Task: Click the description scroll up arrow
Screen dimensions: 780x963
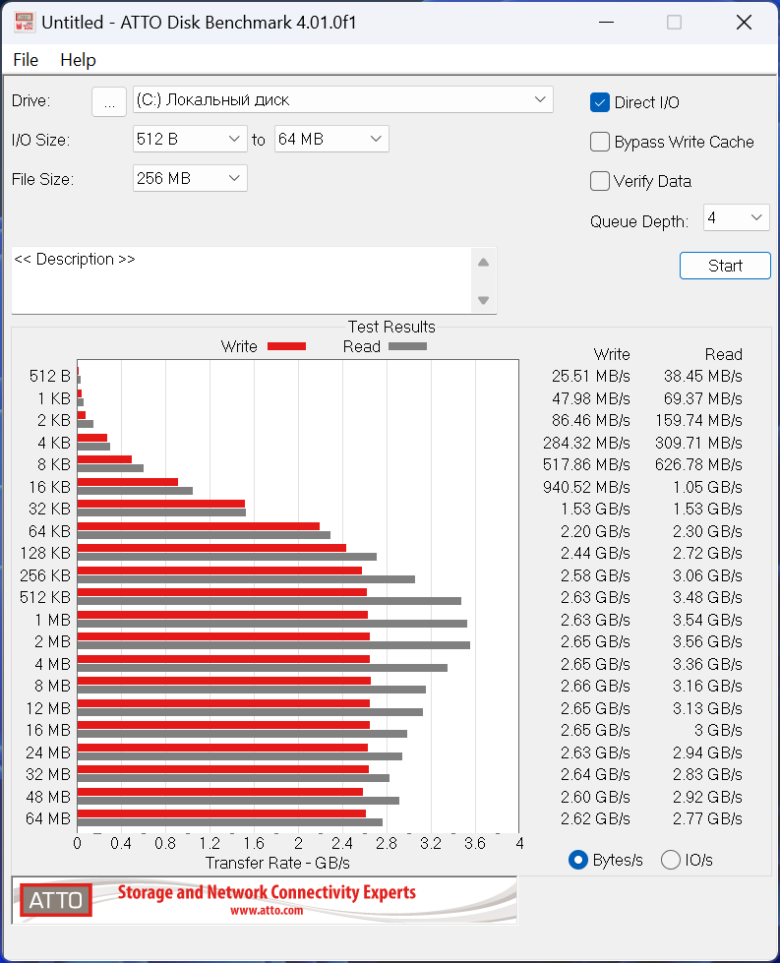Action: (x=483, y=263)
